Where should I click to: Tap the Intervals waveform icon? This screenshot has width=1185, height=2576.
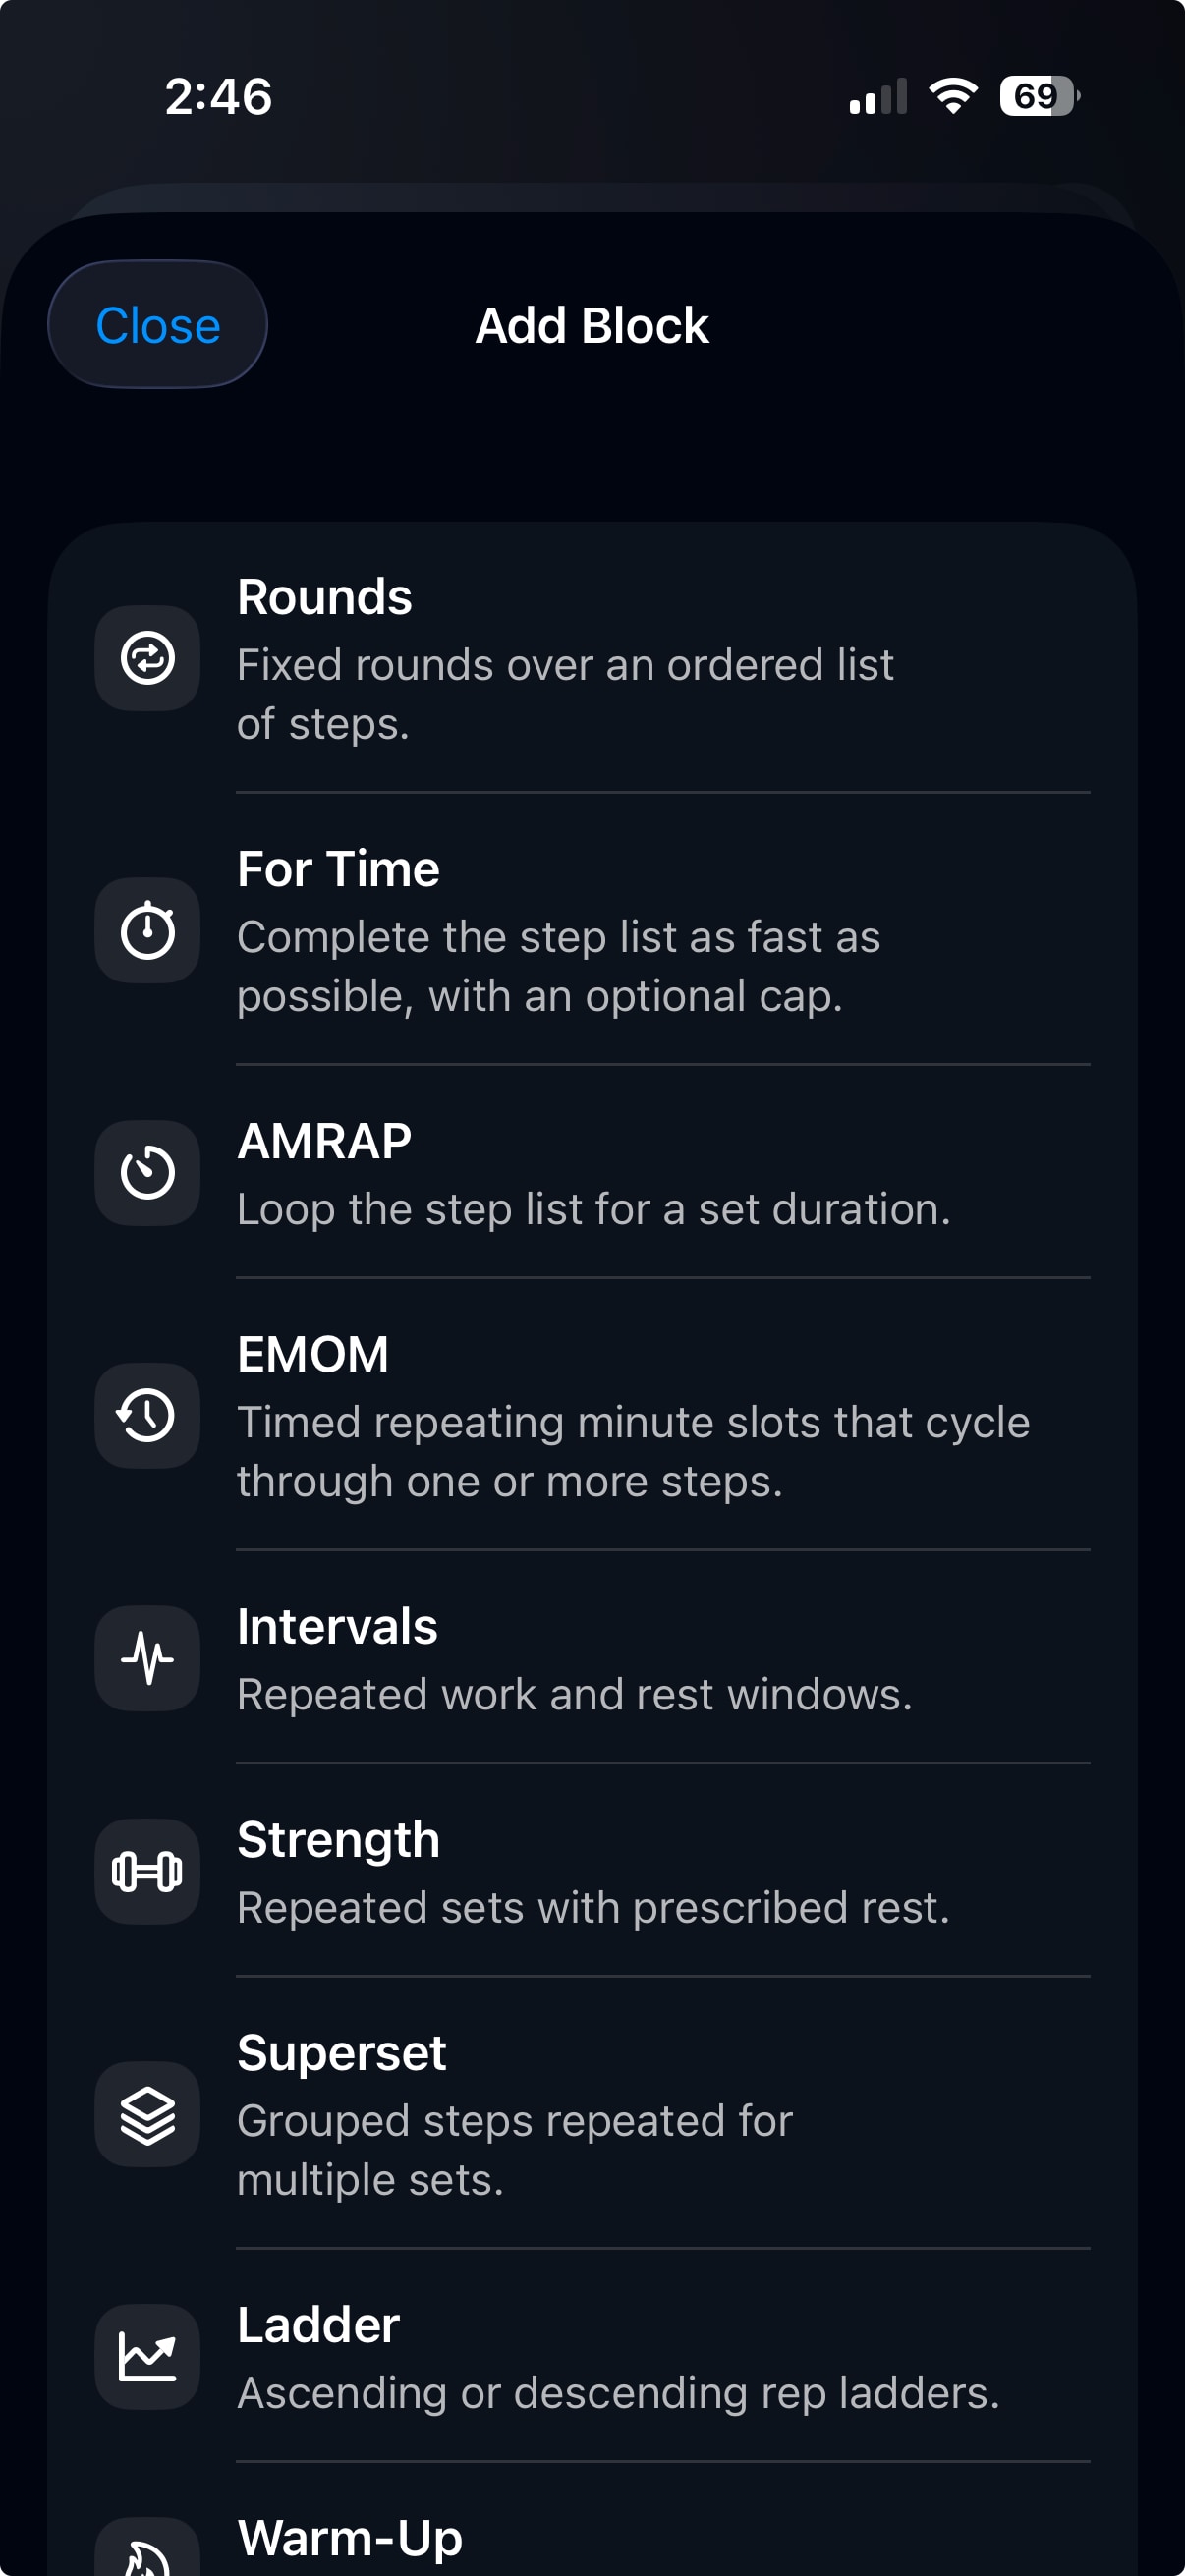pos(147,1658)
